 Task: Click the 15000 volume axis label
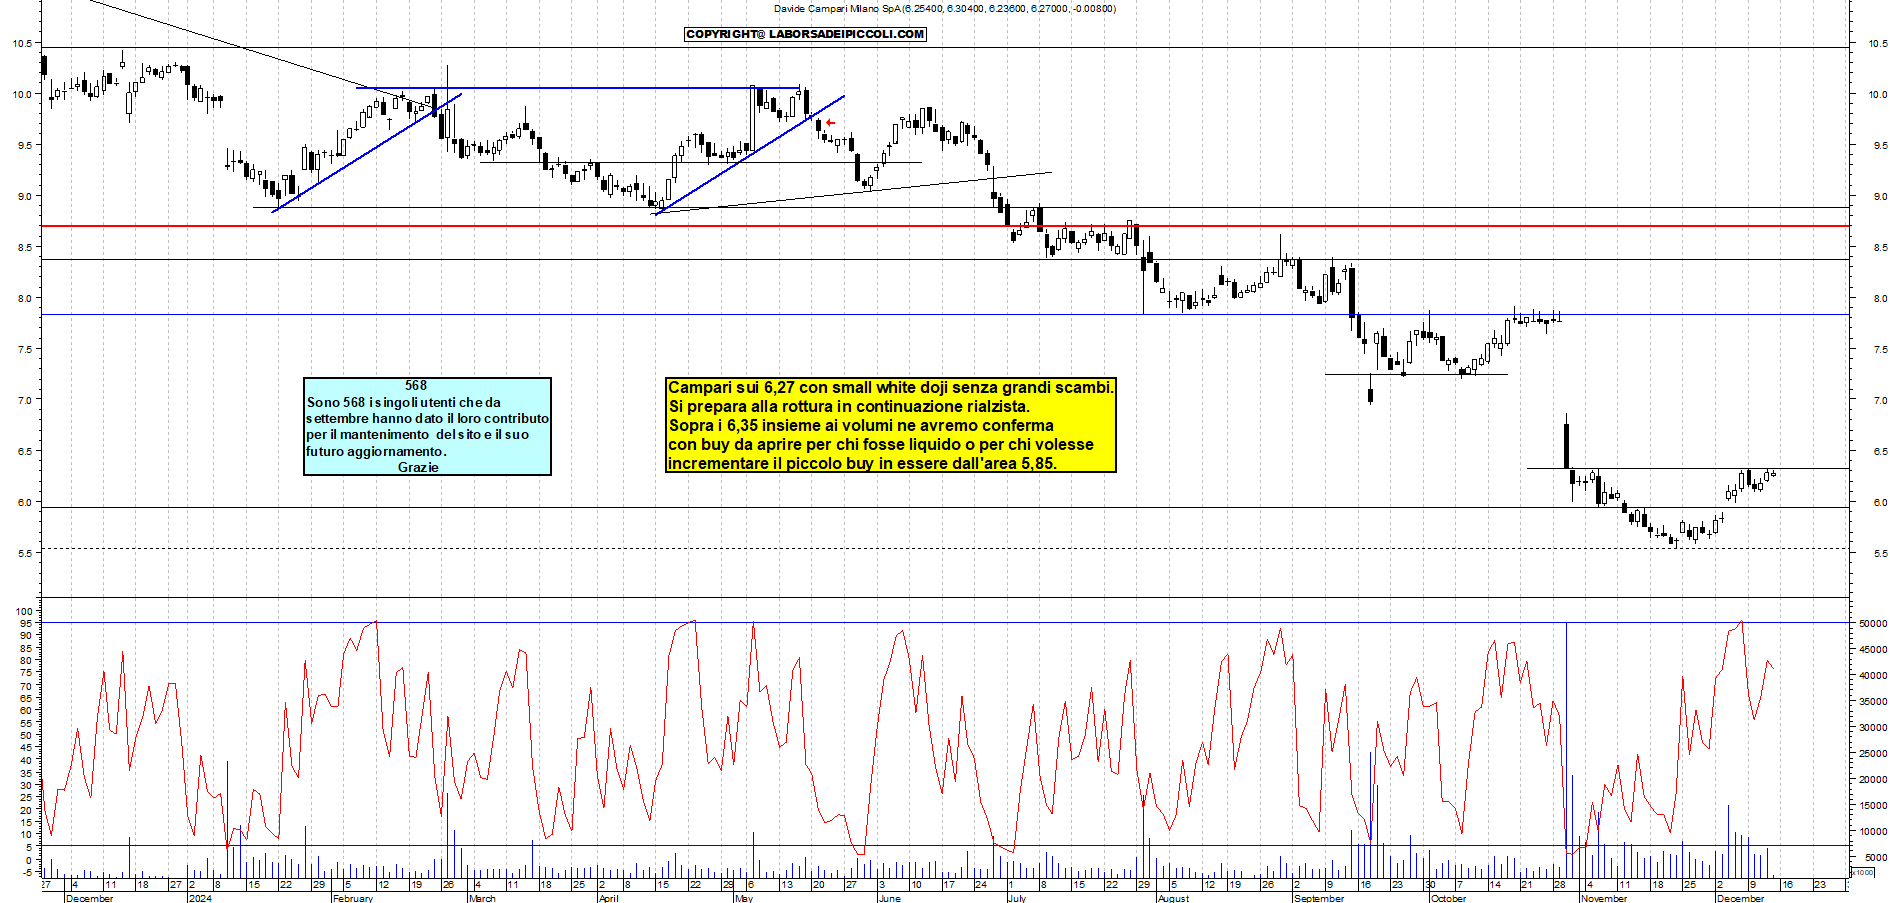pos(1873,805)
